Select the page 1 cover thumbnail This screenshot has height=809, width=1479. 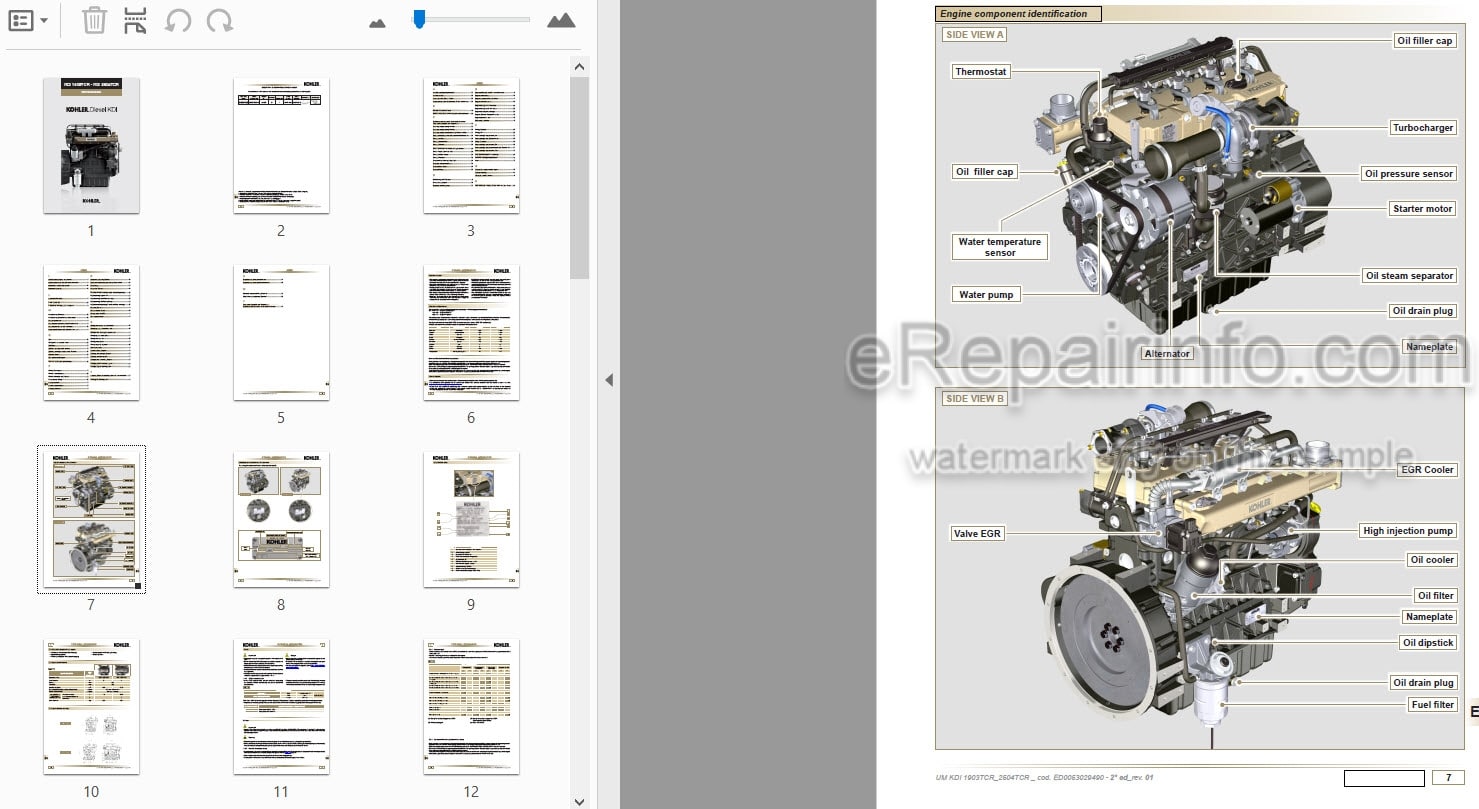click(91, 146)
